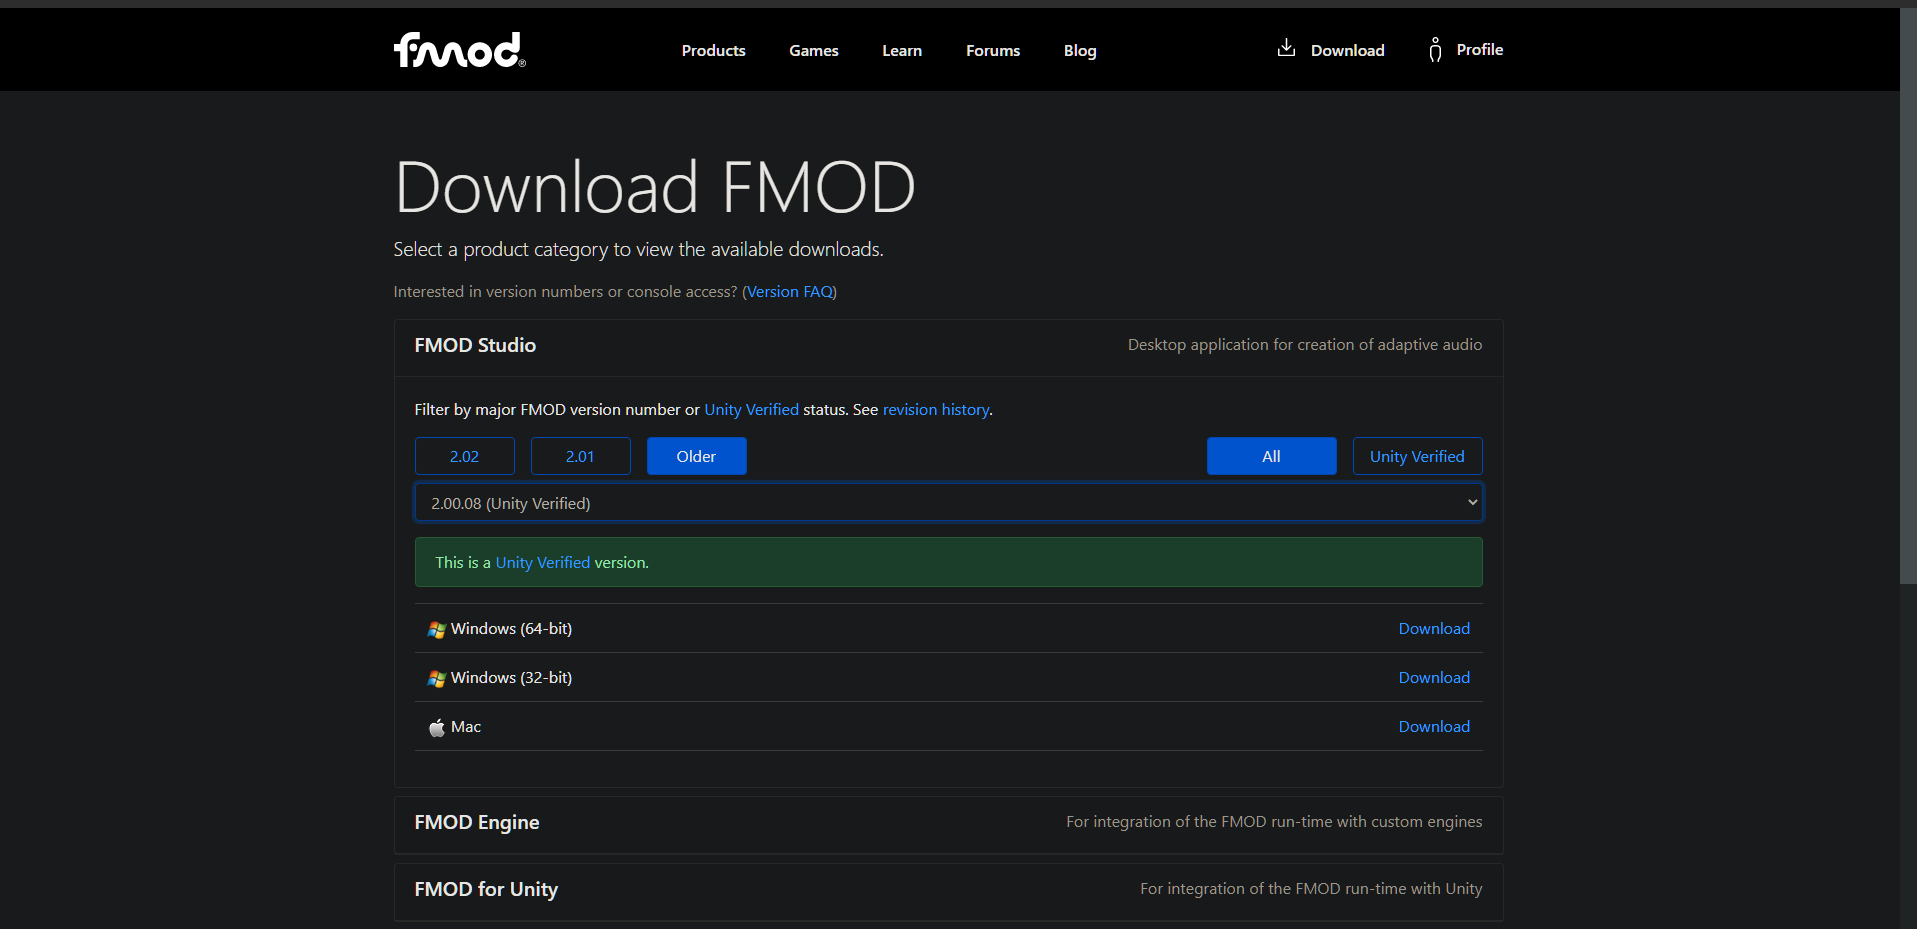Download the Windows (64-bit) installer

click(1434, 629)
